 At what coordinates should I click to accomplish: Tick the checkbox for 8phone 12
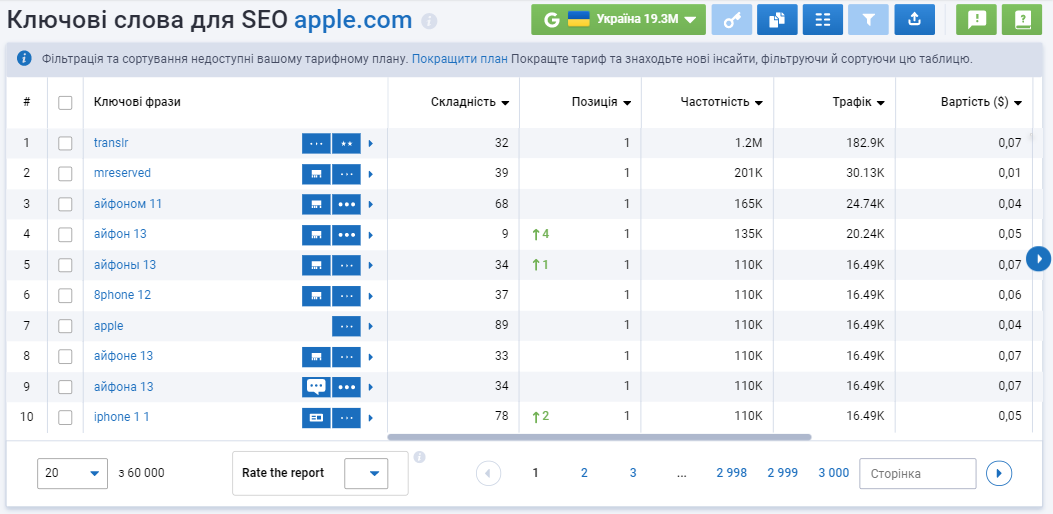pyautogui.click(x=65, y=295)
